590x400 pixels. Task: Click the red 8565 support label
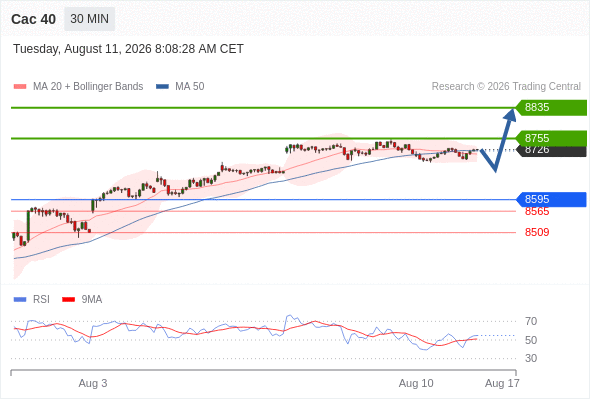pyautogui.click(x=537, y=211)
